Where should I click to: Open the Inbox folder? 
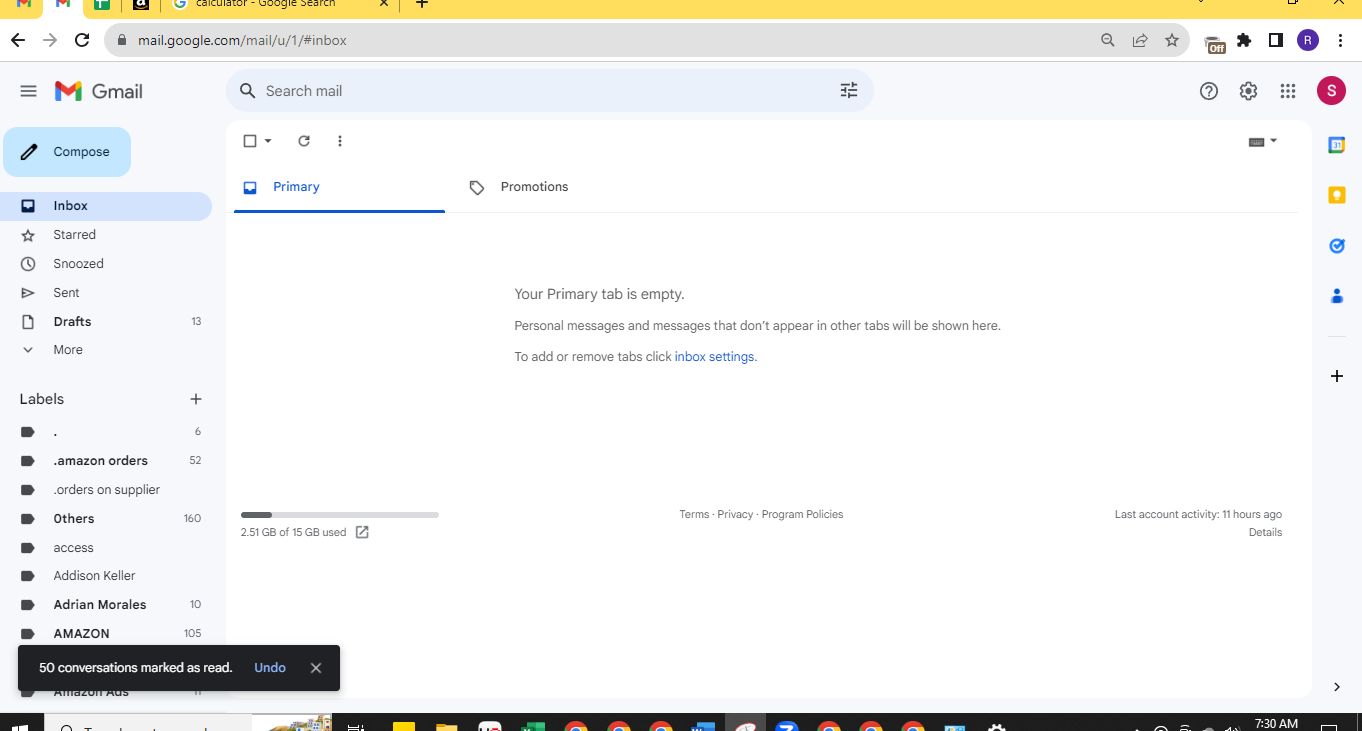106,206
